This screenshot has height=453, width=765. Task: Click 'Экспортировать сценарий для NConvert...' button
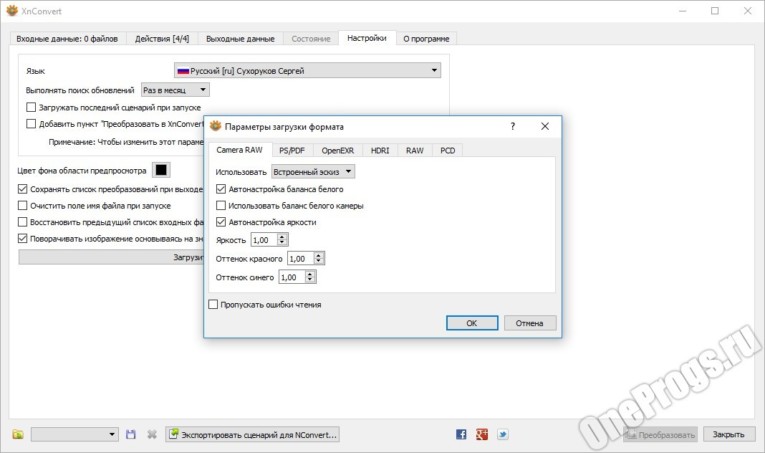(x=253, y=434)
